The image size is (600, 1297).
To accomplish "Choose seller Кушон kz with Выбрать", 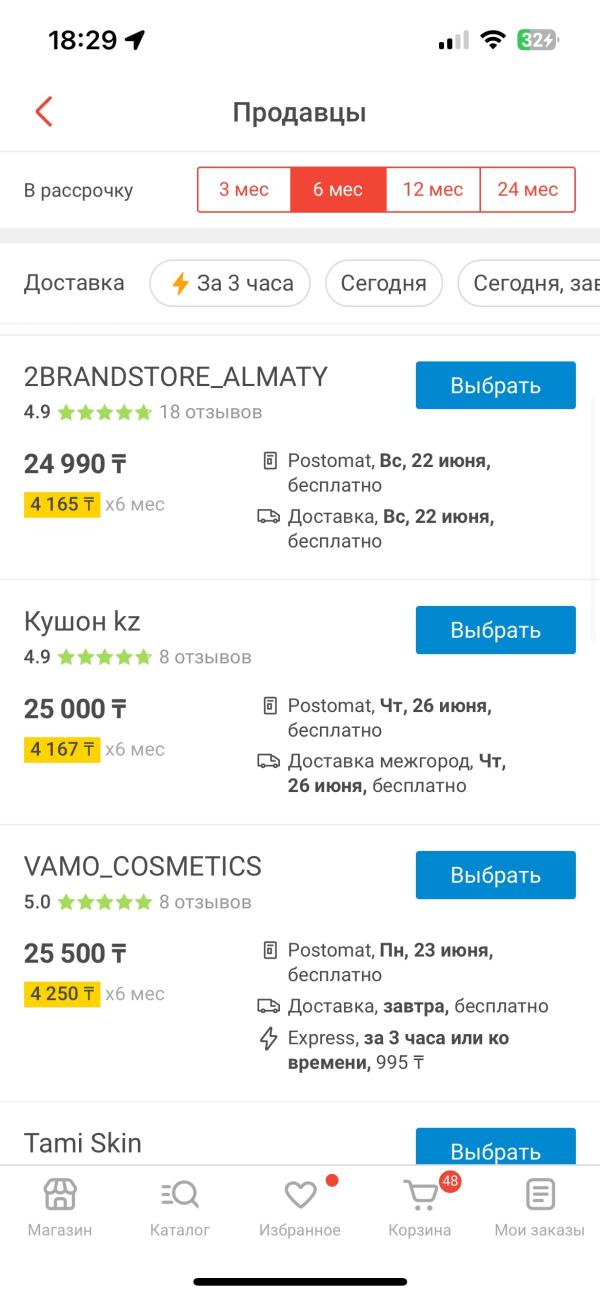I will click(496, 630).
